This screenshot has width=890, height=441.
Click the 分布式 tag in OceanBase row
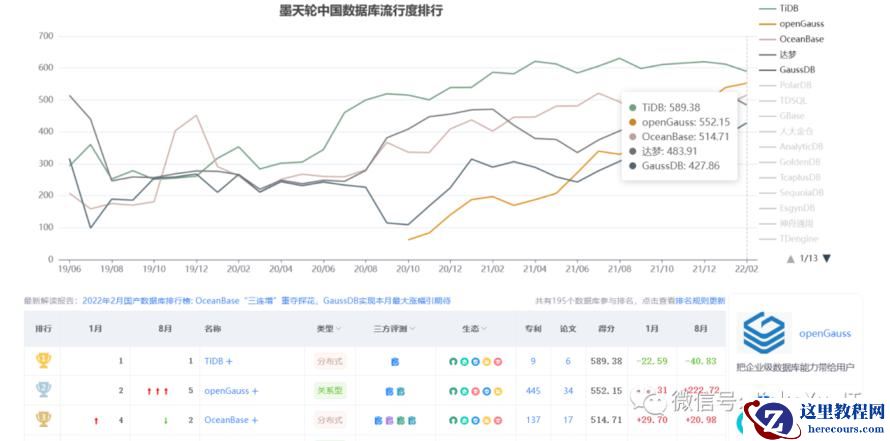[x=330, y=420]
